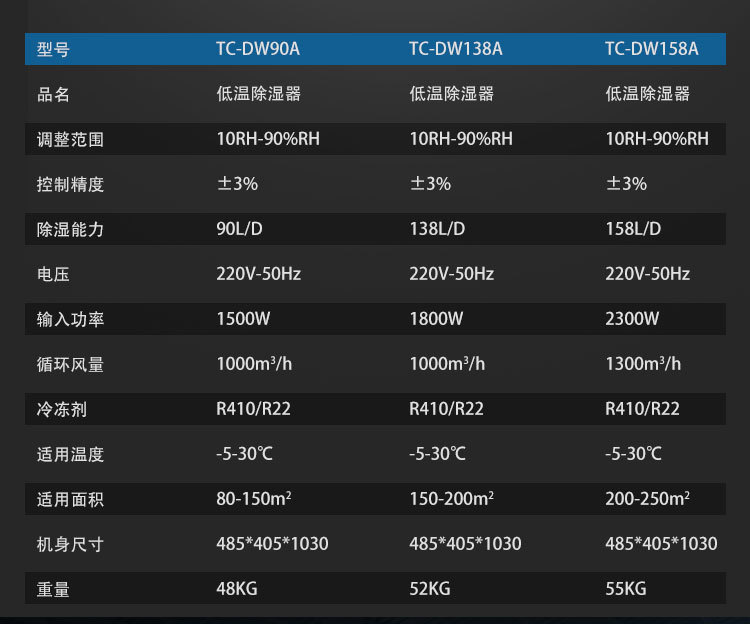Click the 48KG weight value
The image size is (750, 624).
(237, 589)
